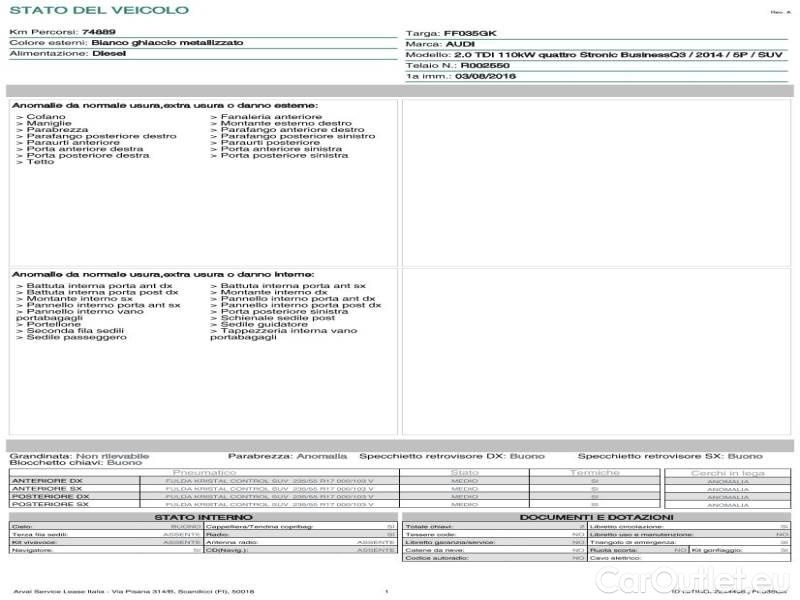Click the Maniglie entry

click(x=44, y=123)
